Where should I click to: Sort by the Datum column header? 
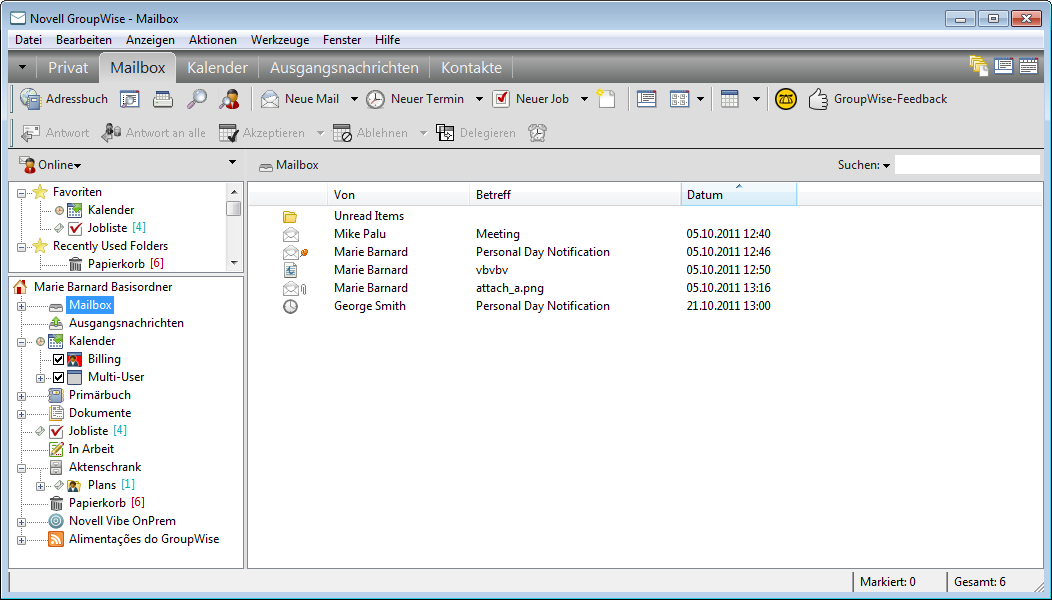point(739,195)
